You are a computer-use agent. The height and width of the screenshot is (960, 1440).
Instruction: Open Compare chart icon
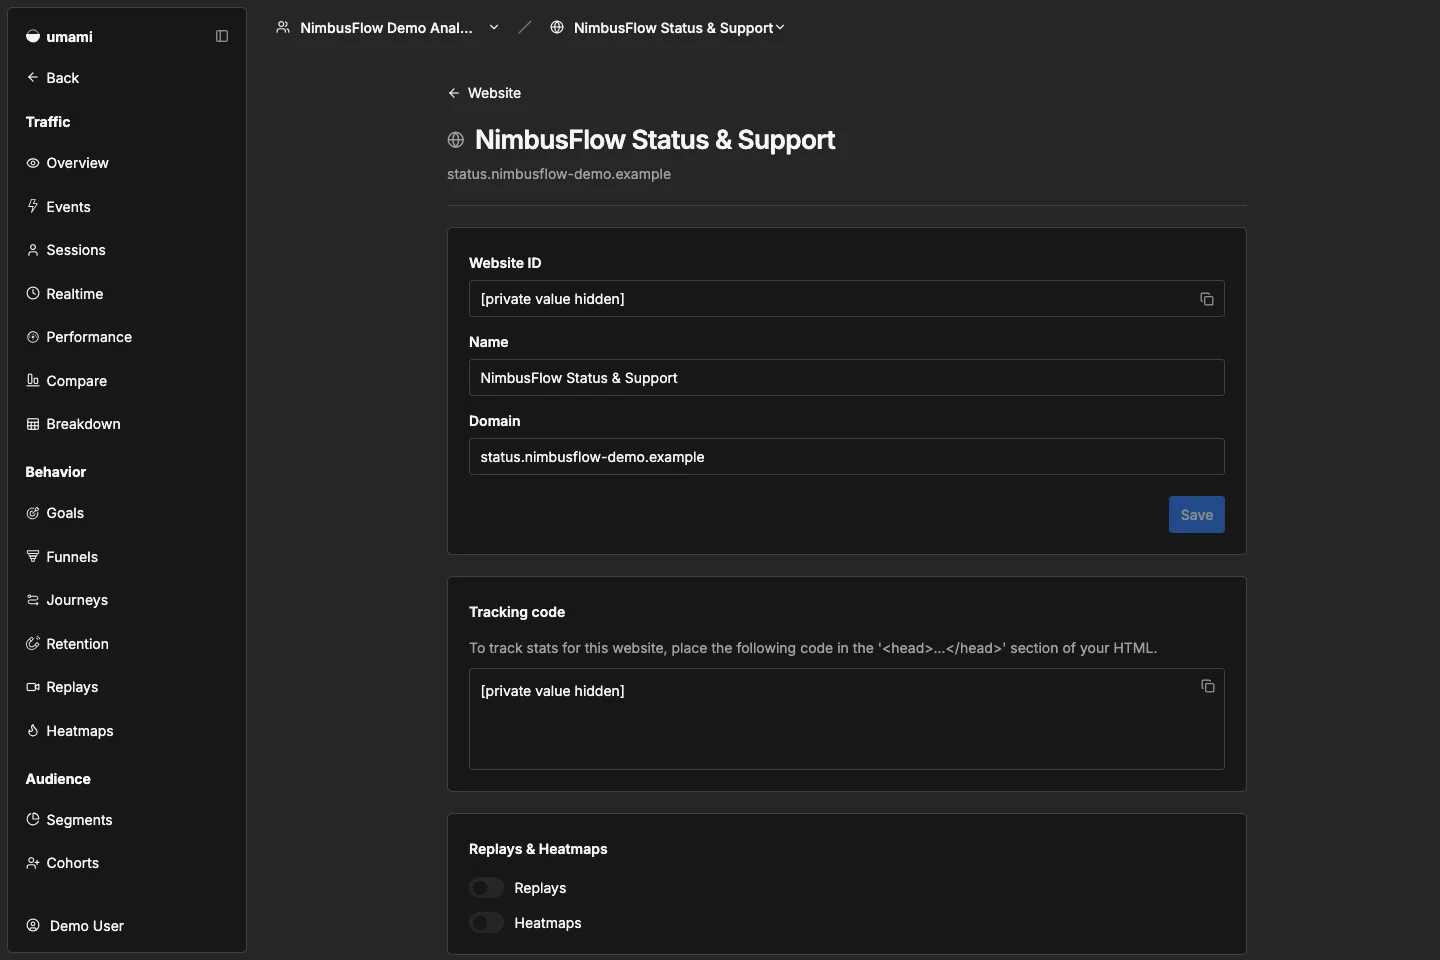(x=33, y=380)
